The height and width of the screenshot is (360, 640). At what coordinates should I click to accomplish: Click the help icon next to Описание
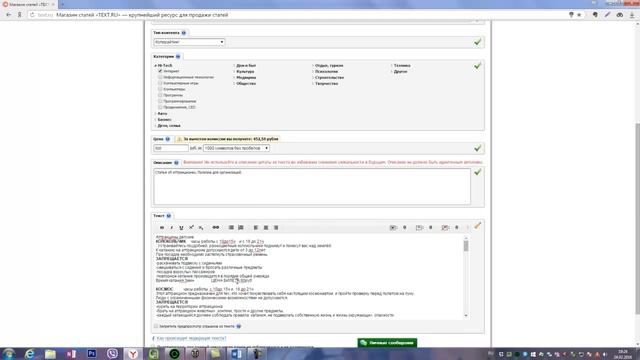click(x=176, y=162)
